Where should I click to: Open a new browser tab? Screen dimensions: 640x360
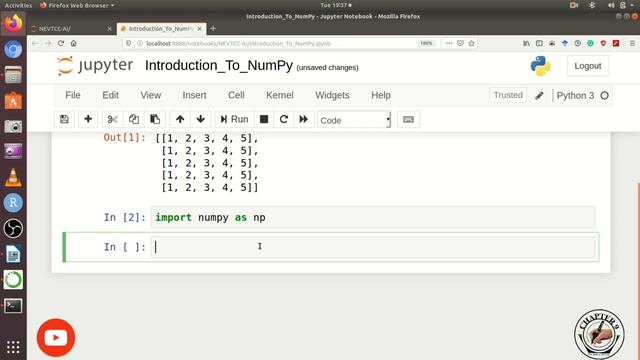213,29
